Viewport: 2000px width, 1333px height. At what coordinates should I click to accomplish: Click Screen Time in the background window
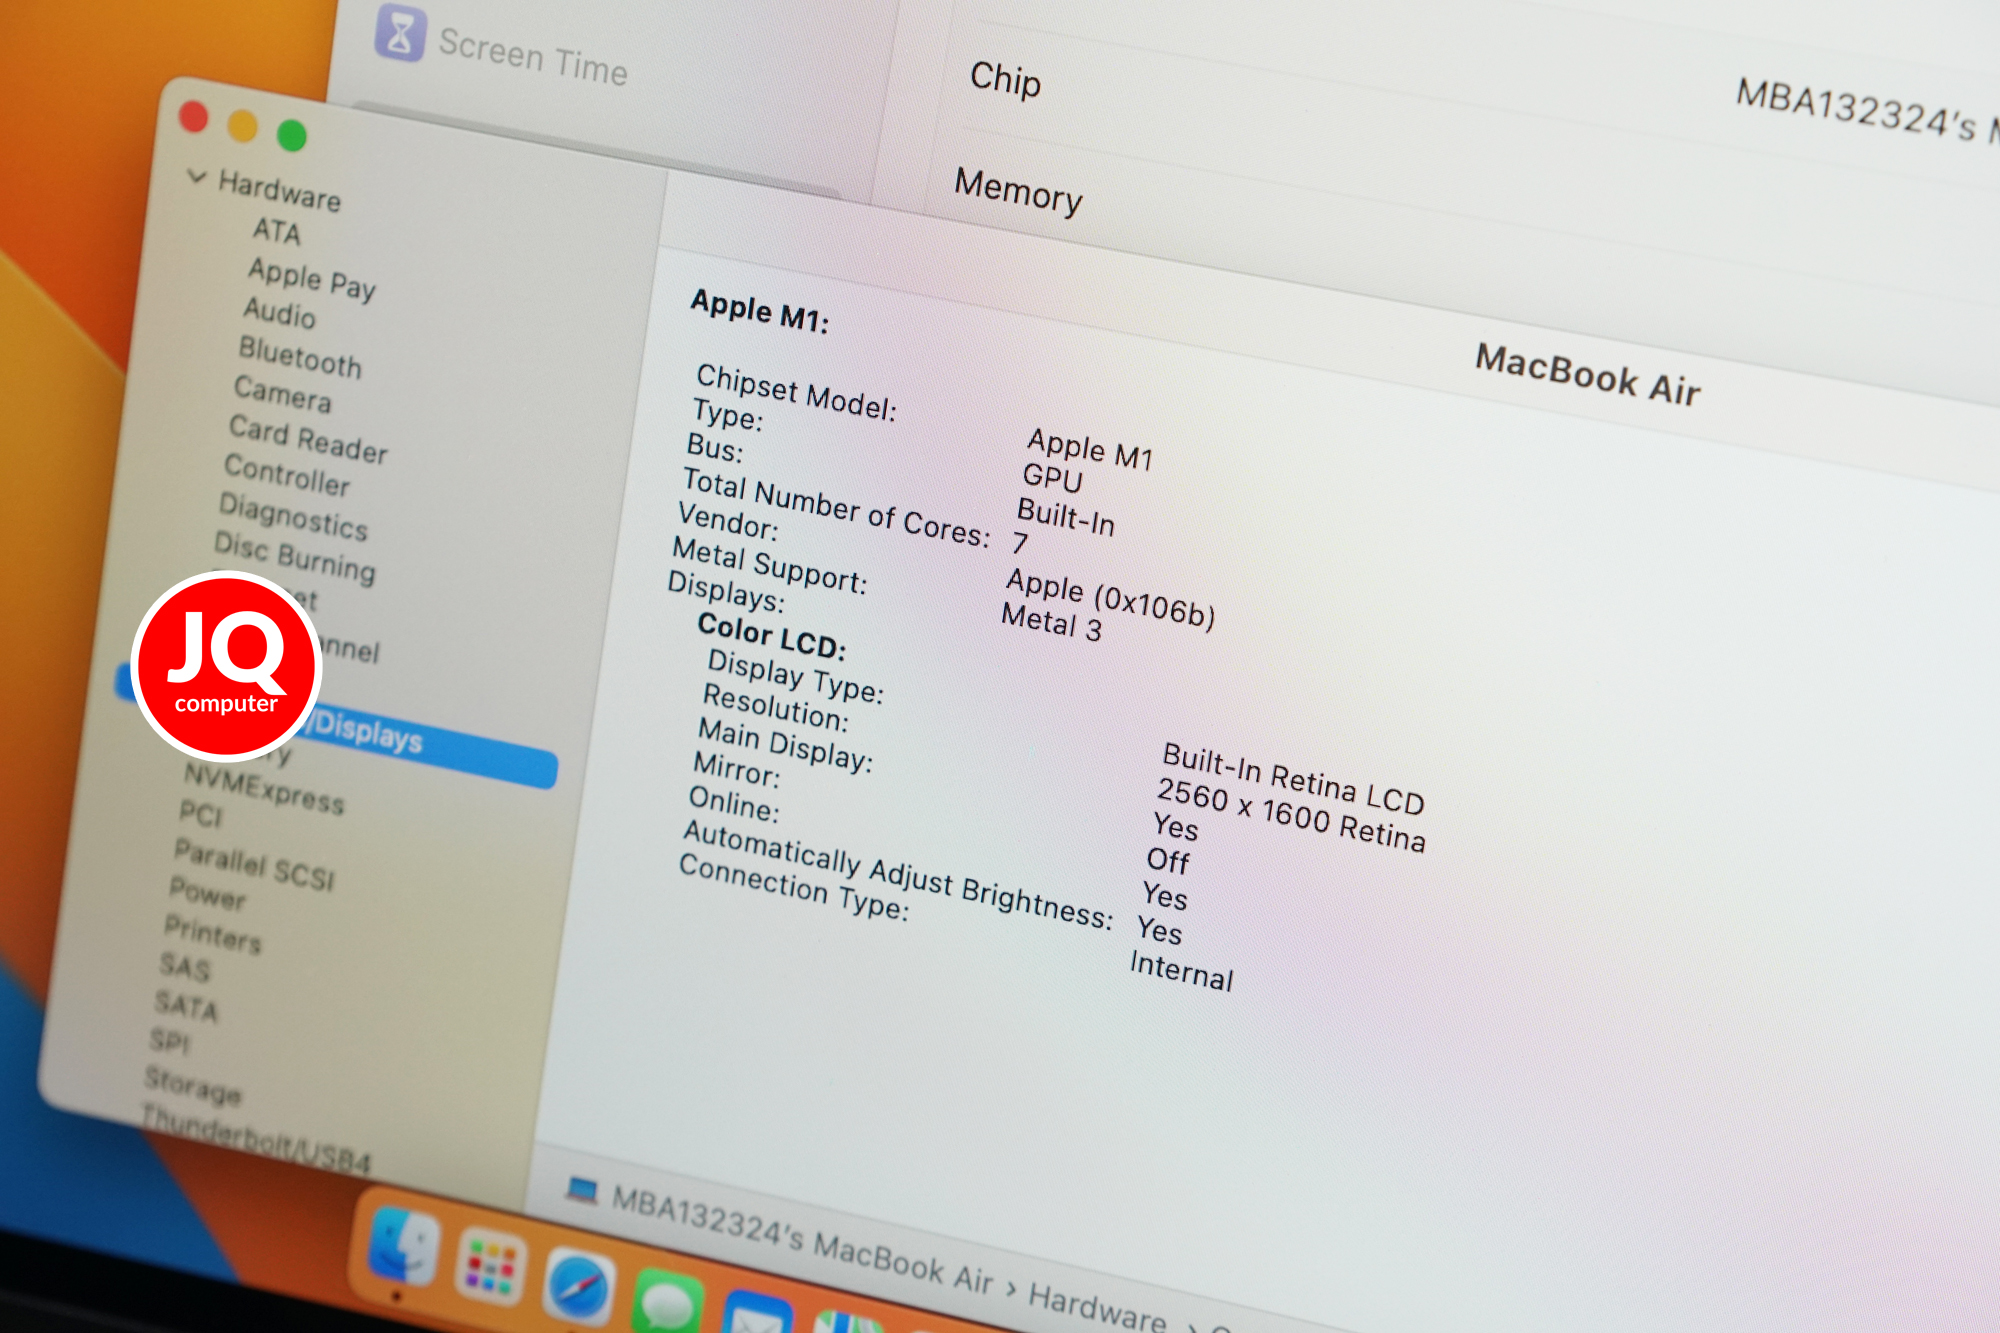pos(533,57)
